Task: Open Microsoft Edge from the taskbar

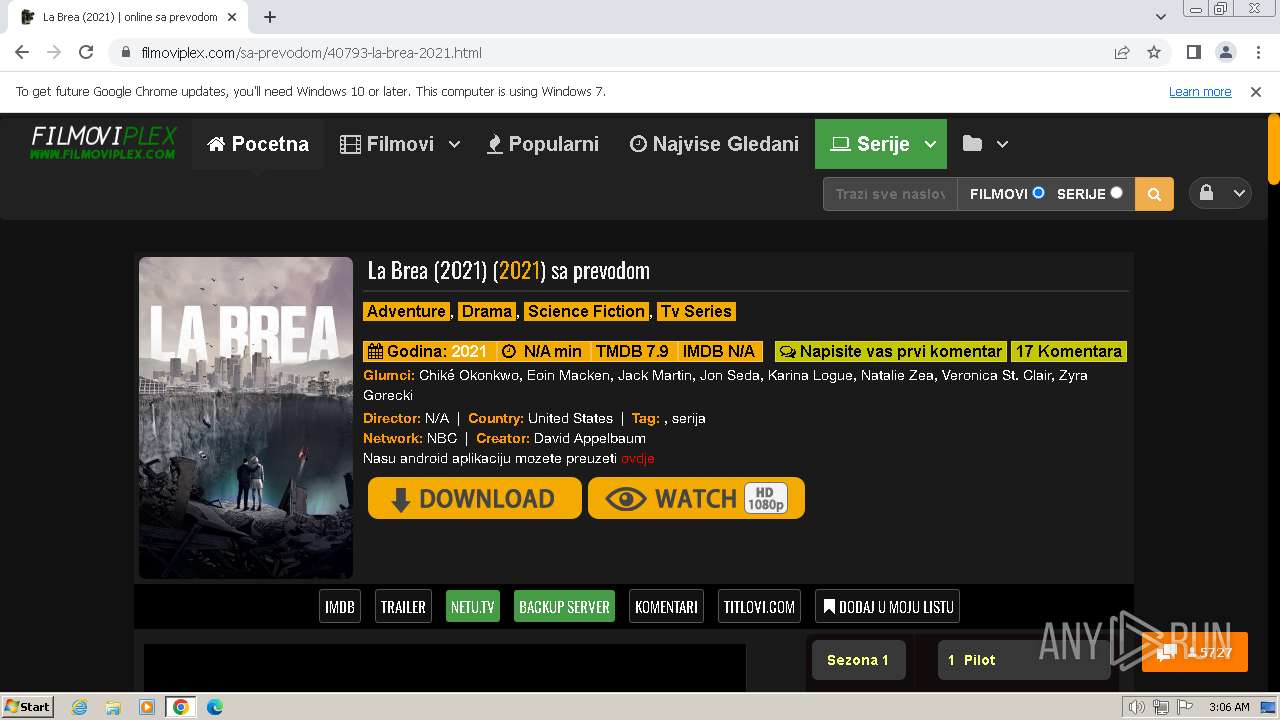Action: tap(215, 707)
